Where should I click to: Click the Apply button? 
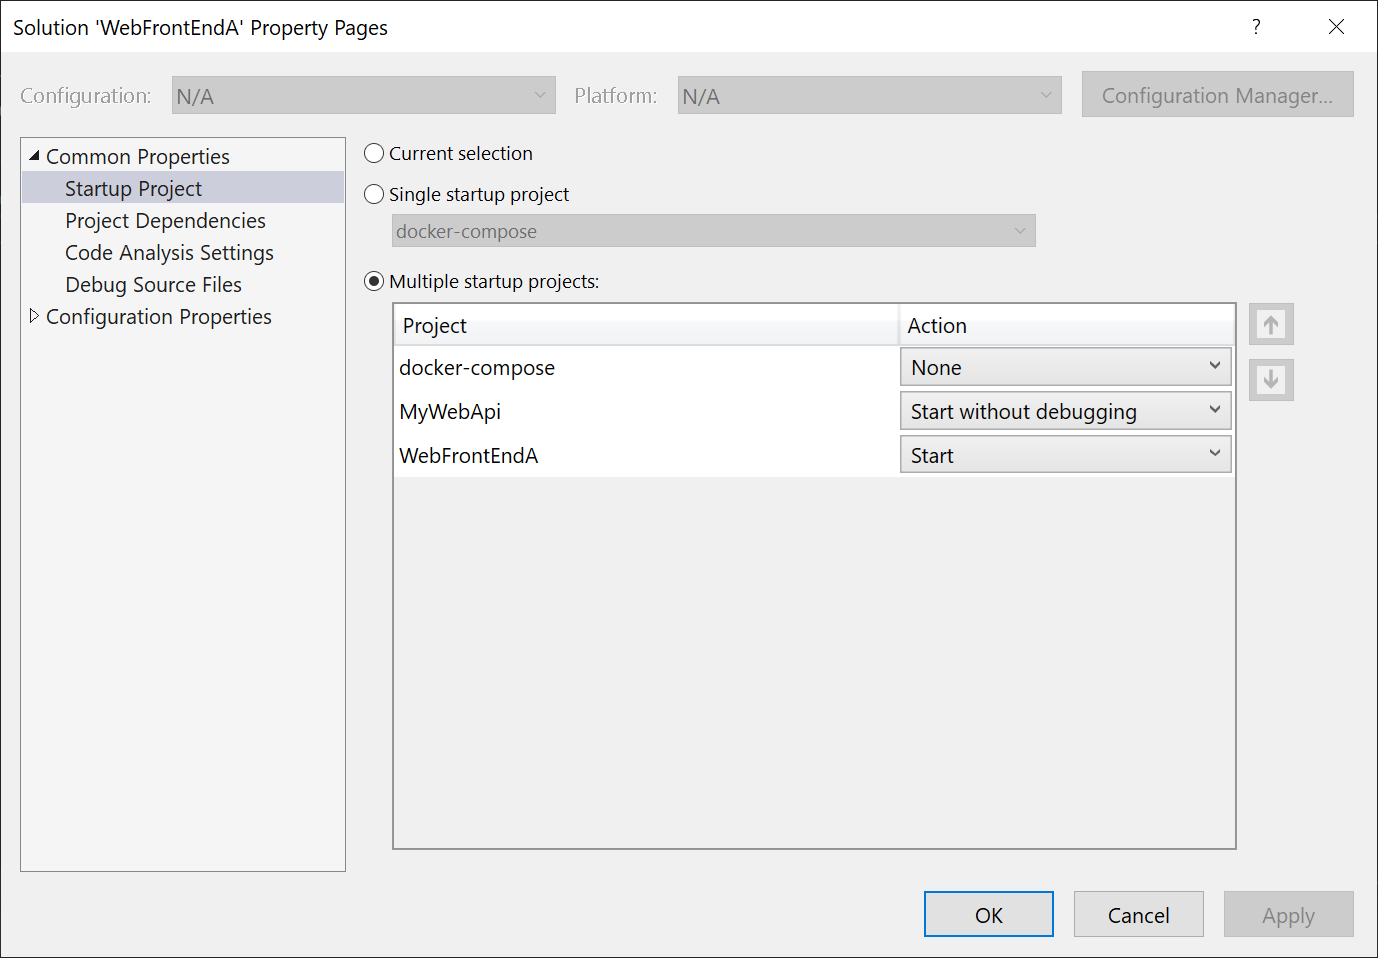point(1288,914)
